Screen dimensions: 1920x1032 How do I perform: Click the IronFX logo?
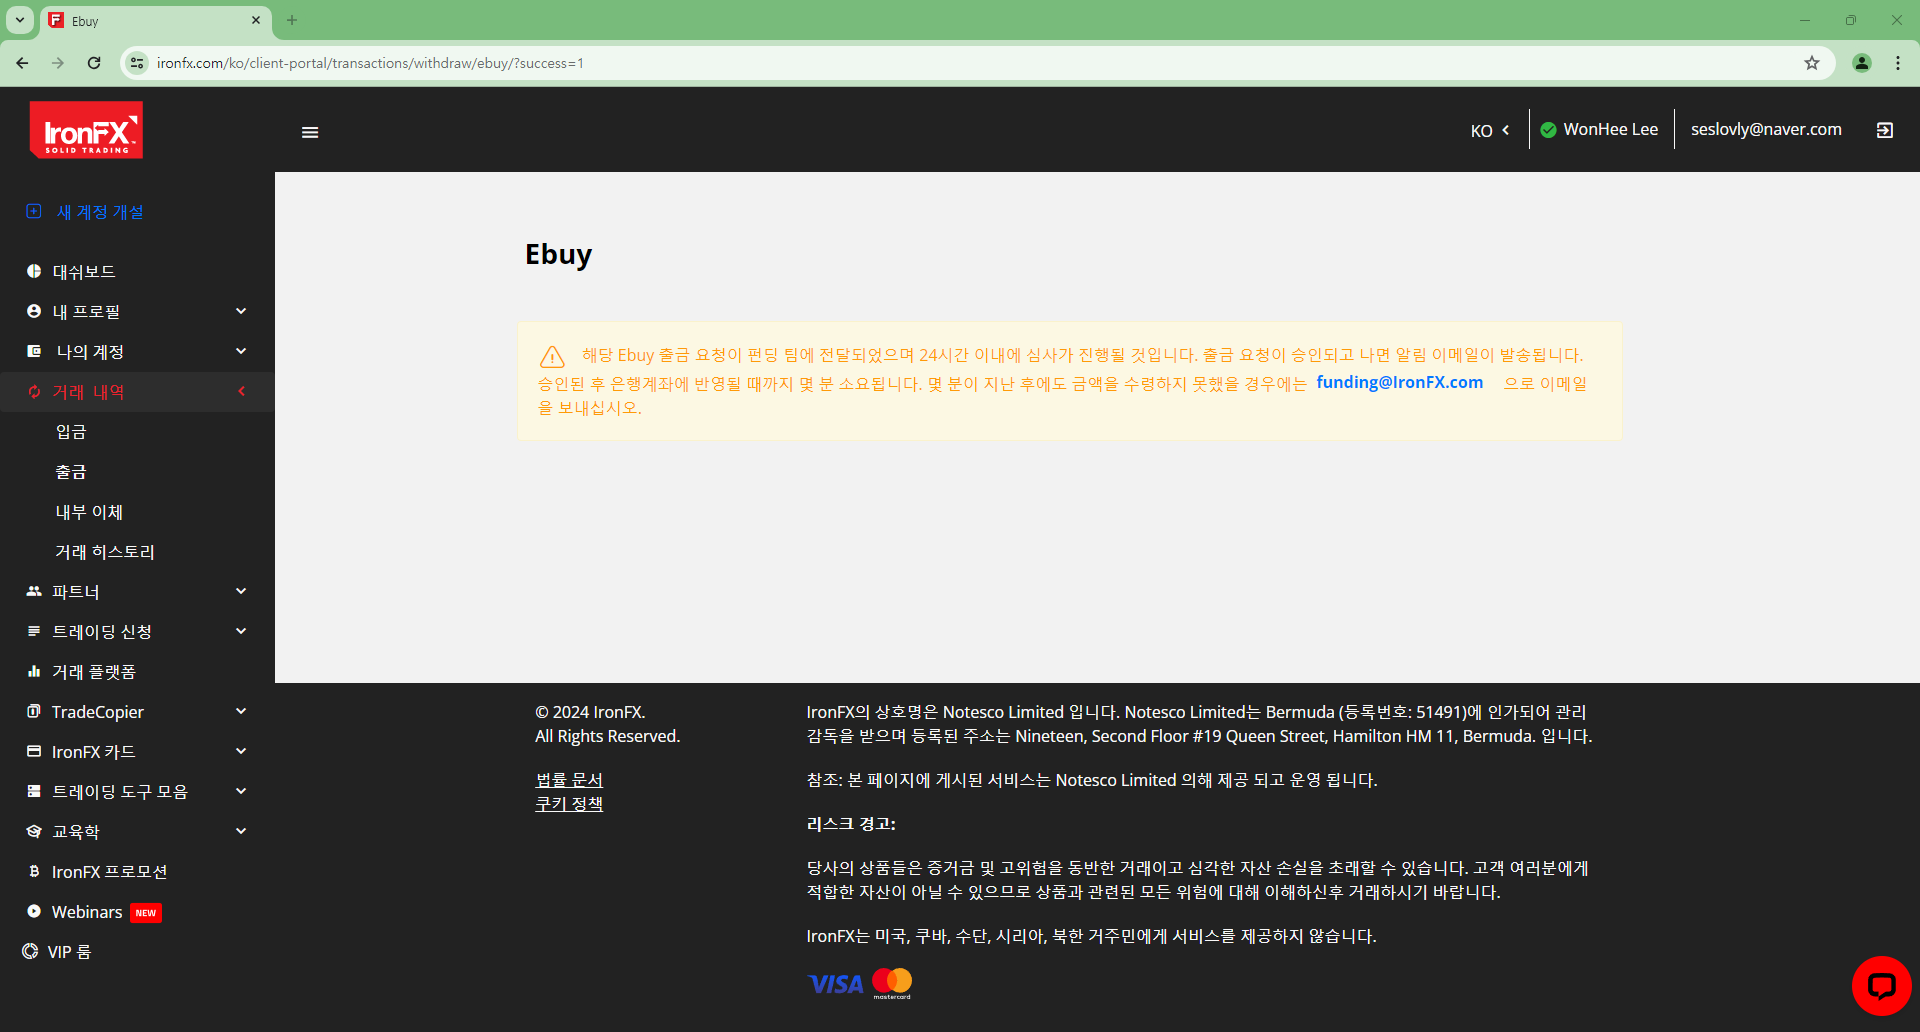tap(86, 130)
